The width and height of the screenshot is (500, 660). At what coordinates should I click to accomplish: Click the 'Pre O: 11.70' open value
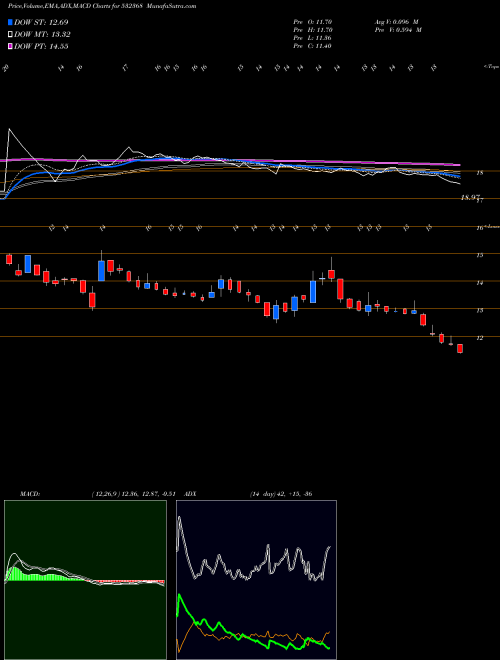pos(314,22)
